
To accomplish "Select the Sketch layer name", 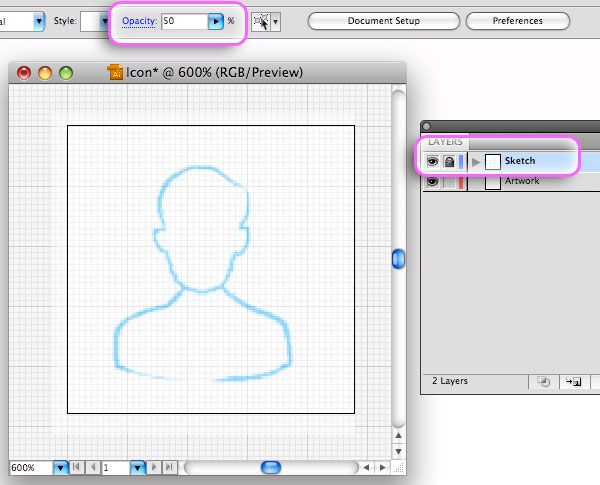I will [x=520, y=161].
